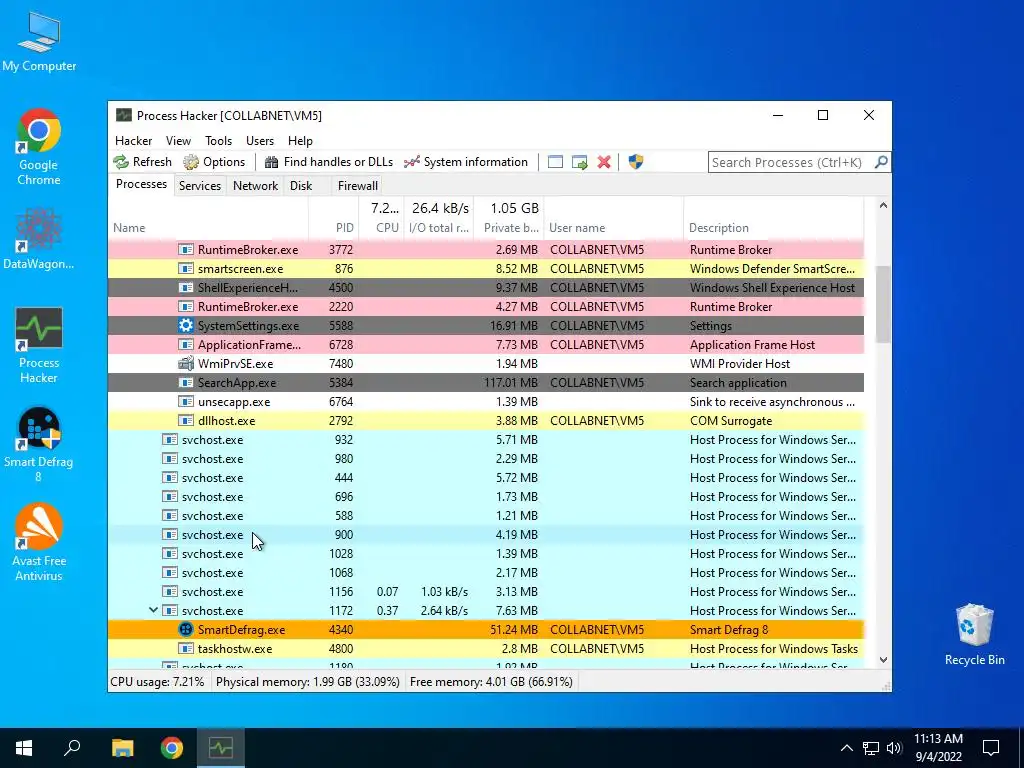Click the red X terminate icon
This screenshot has height=768, width=1024.
click(604, 162)
